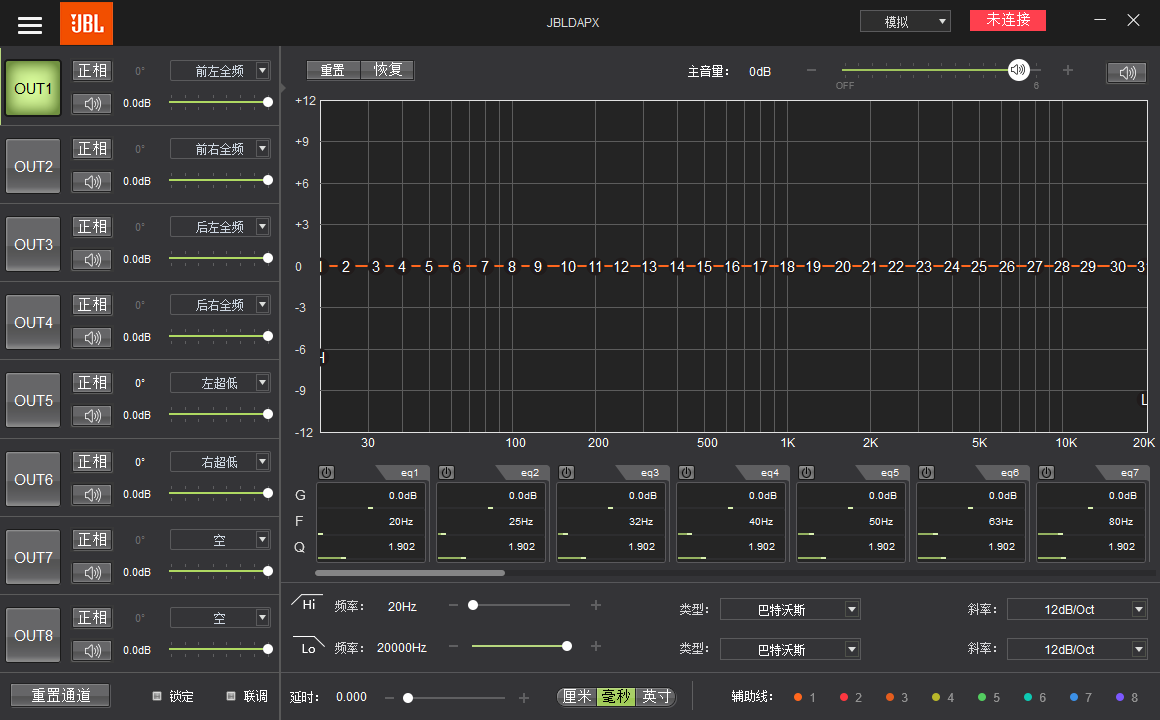The image size is (1160, 720).
Task: Open Lo-pass 类型 巴特沃斯 dropdown
Action: point(790,649)
